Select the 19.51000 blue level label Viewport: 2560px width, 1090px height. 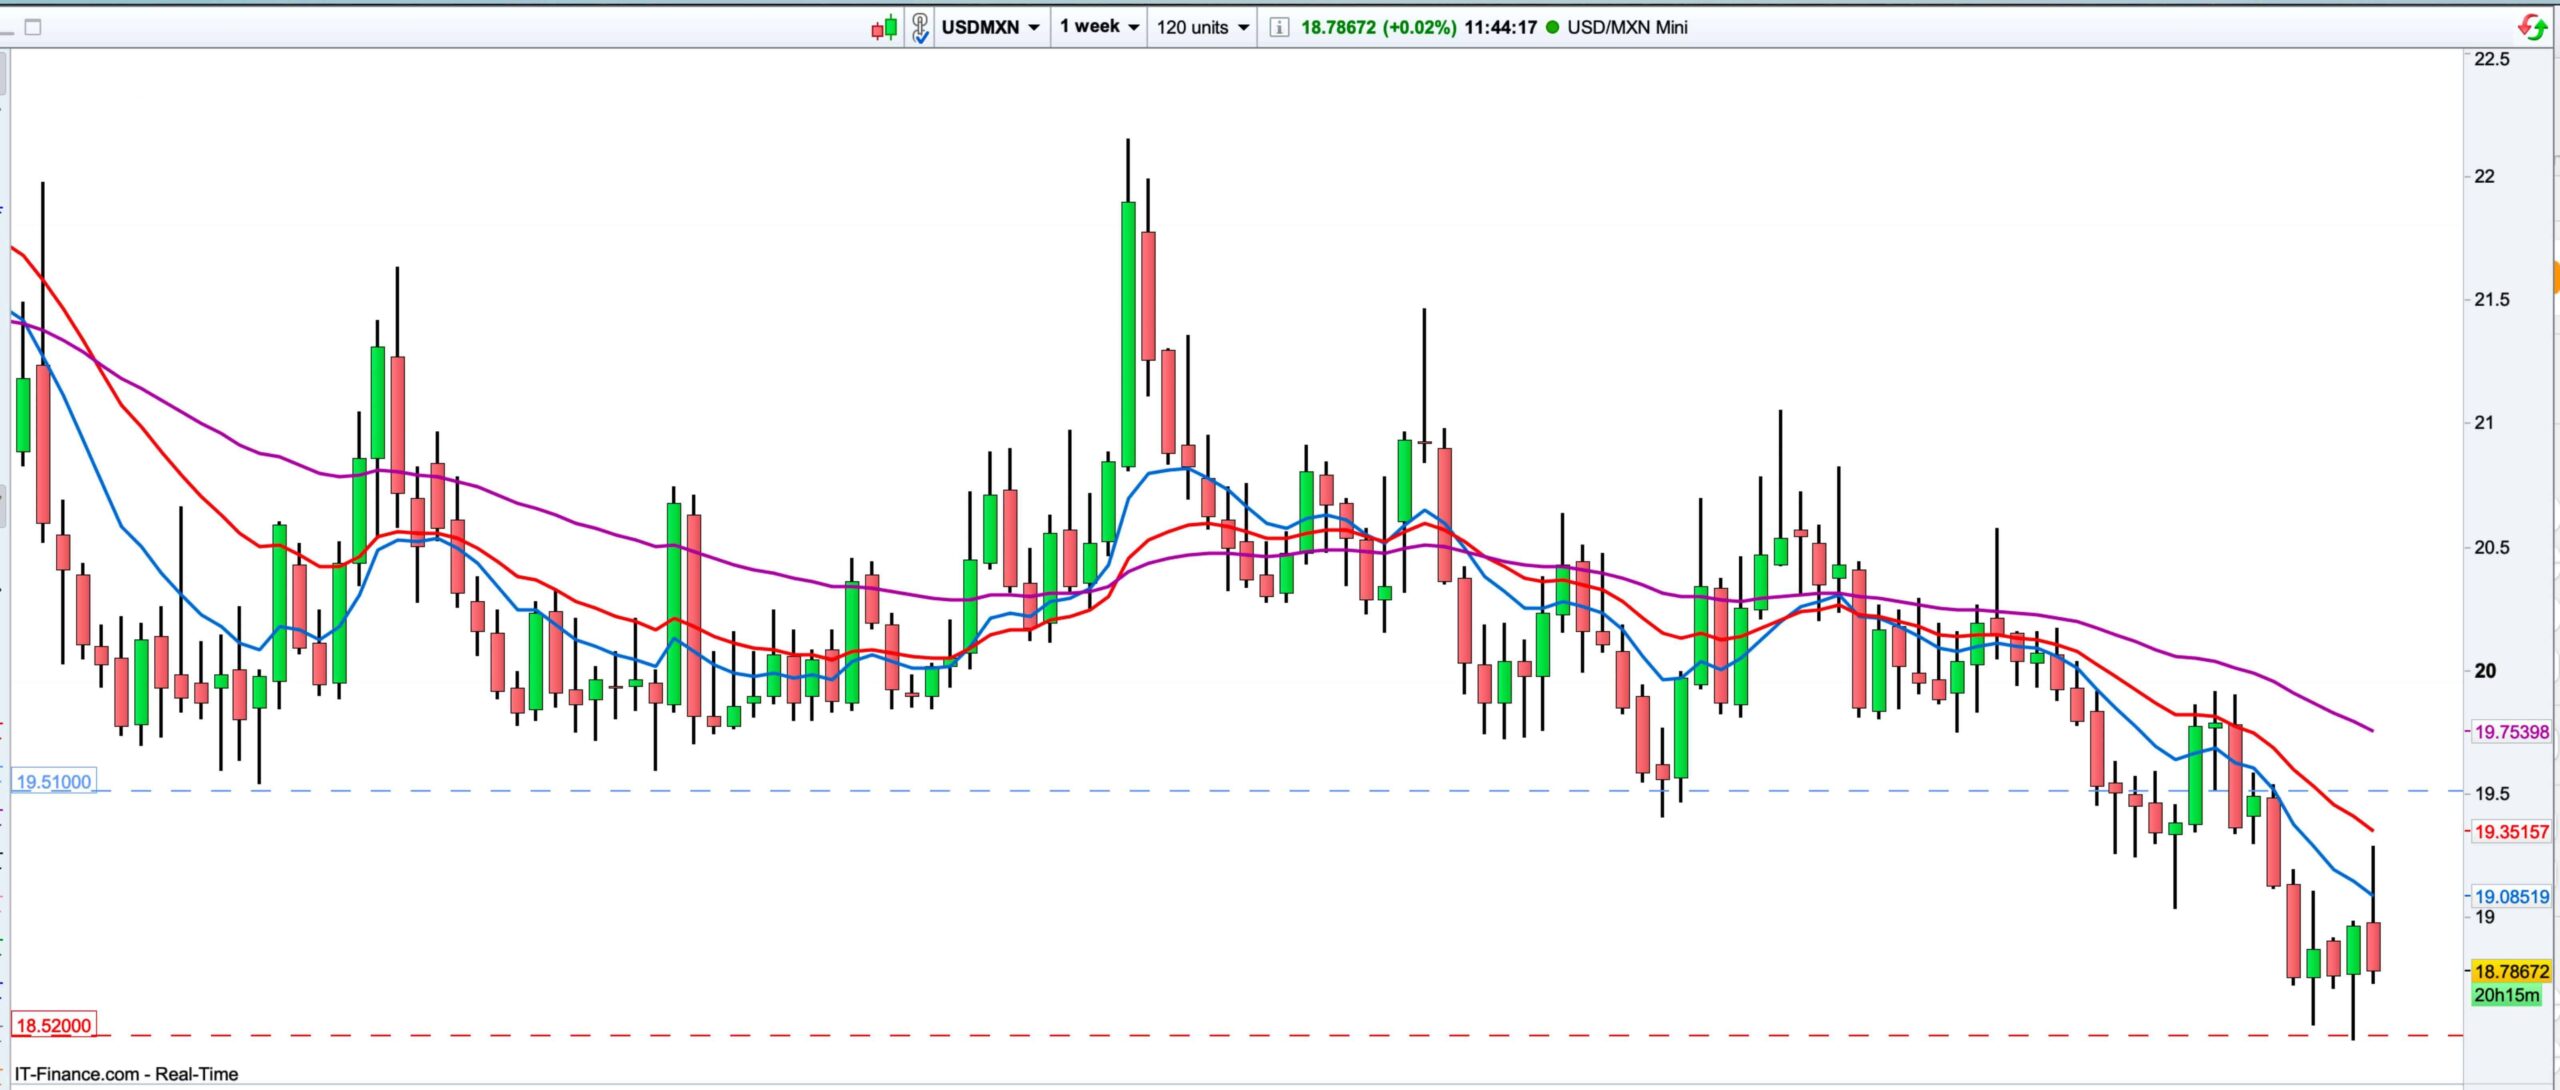(54, 782)
